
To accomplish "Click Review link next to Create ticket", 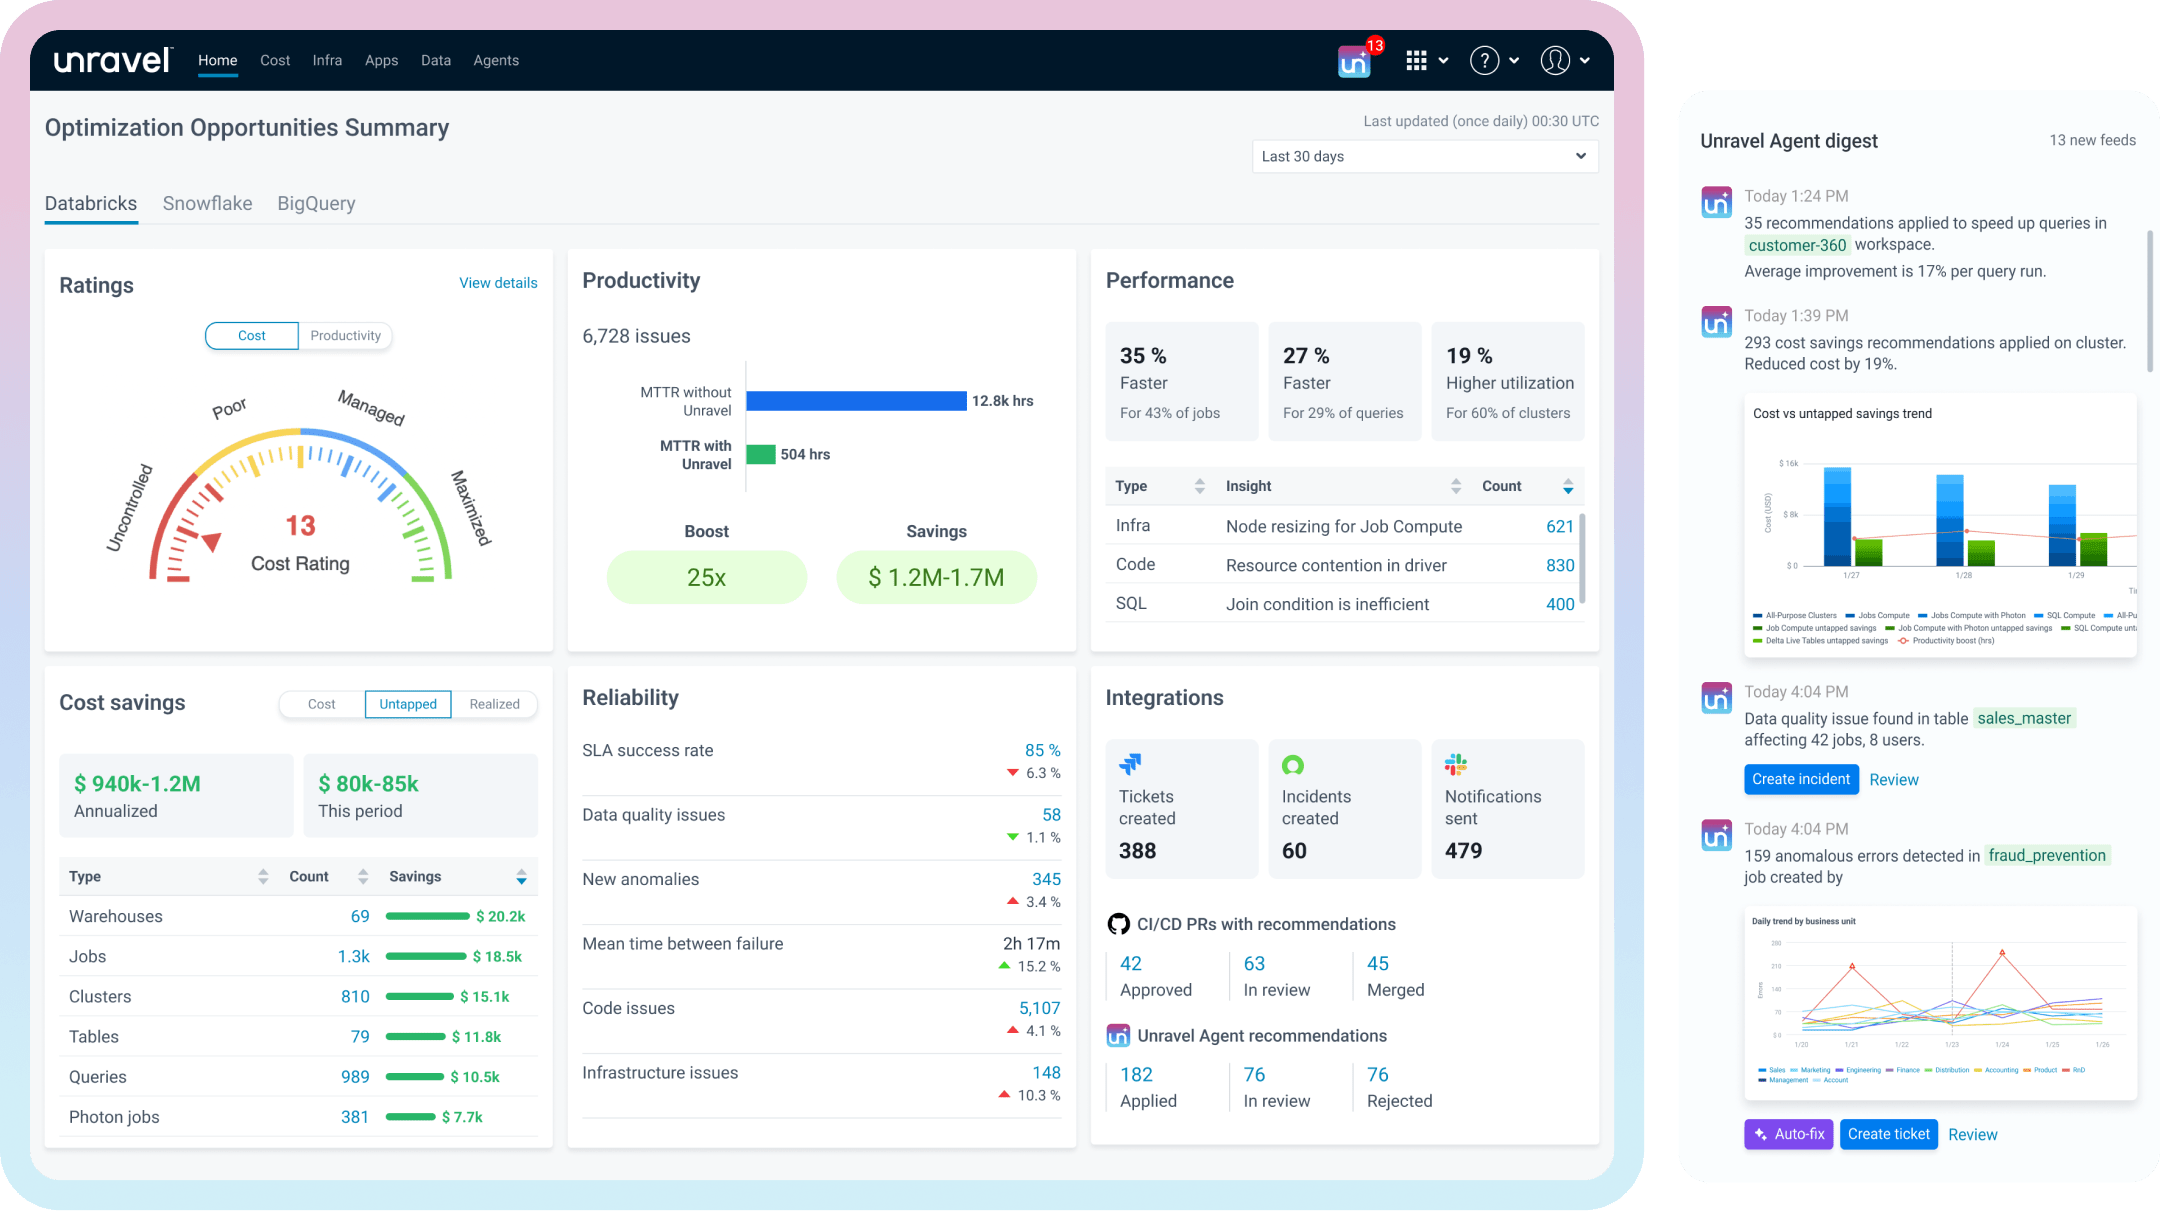I will click(1973, 1135).
